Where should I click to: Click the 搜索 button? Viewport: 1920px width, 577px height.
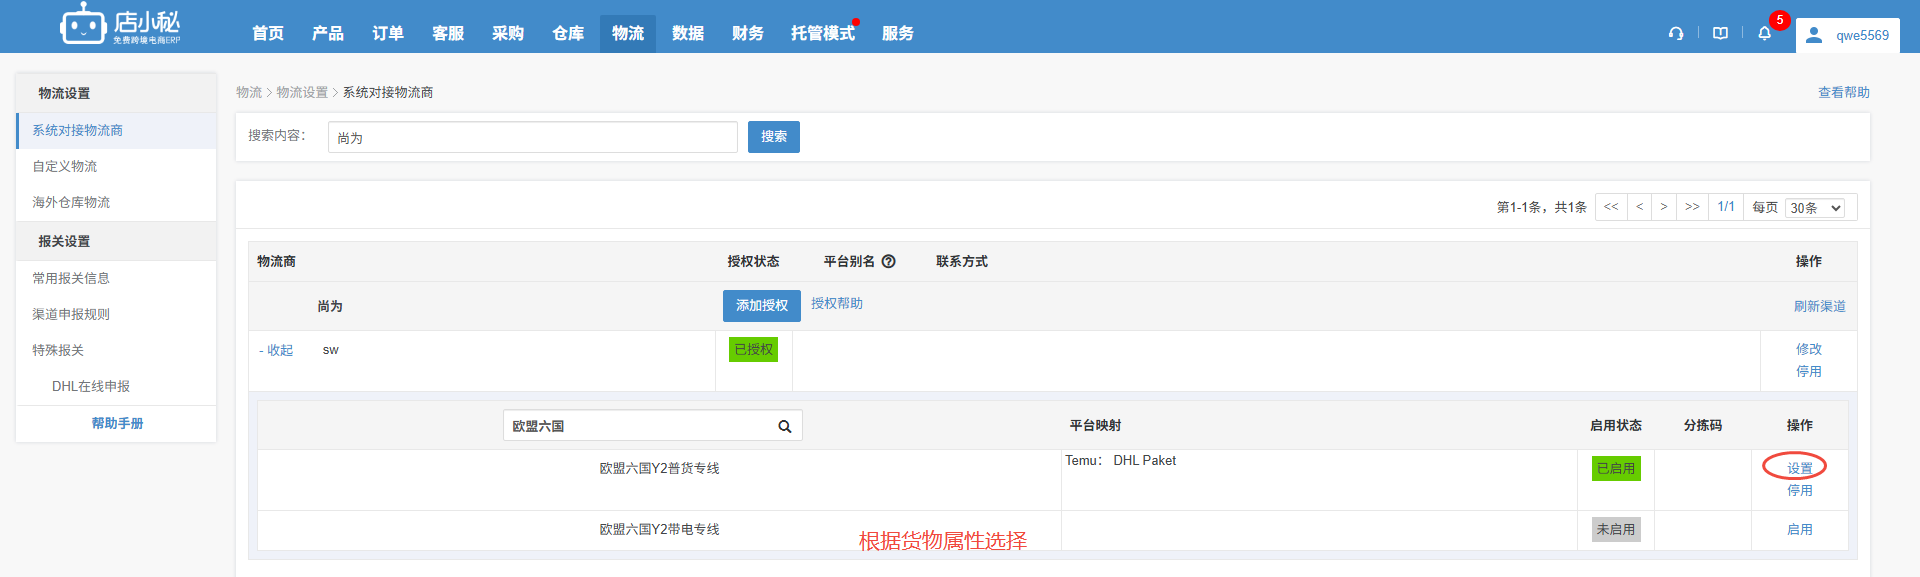pos(774,137)
